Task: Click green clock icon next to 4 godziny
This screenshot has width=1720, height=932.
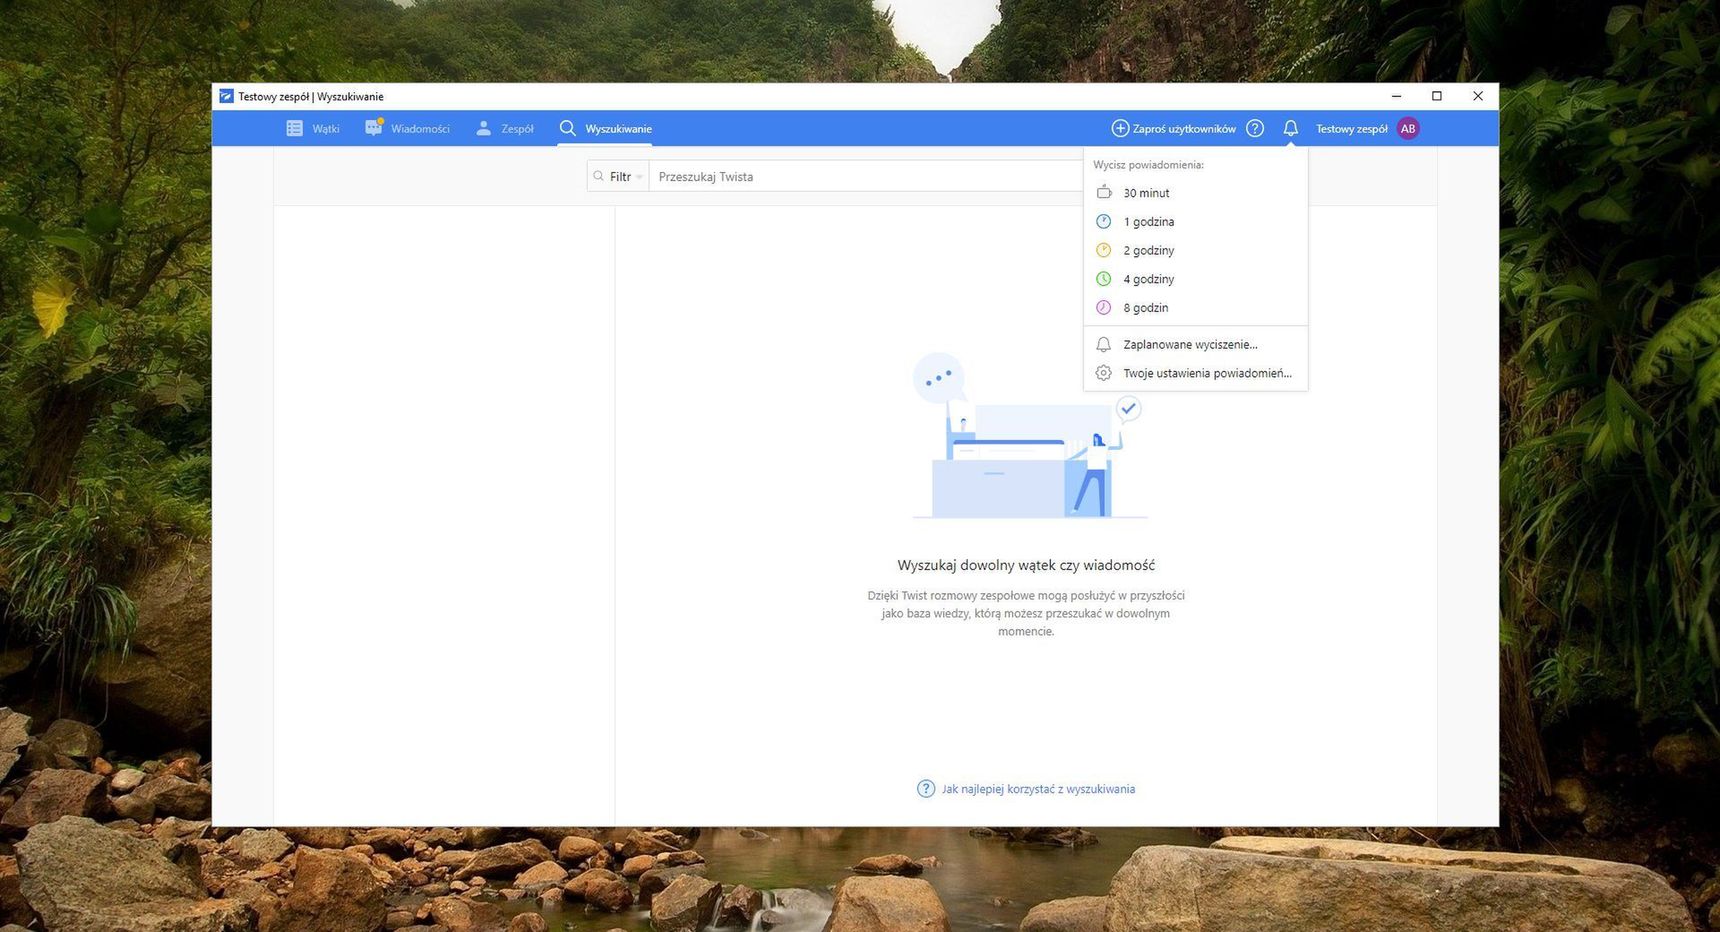Action: click(1104, 279)
